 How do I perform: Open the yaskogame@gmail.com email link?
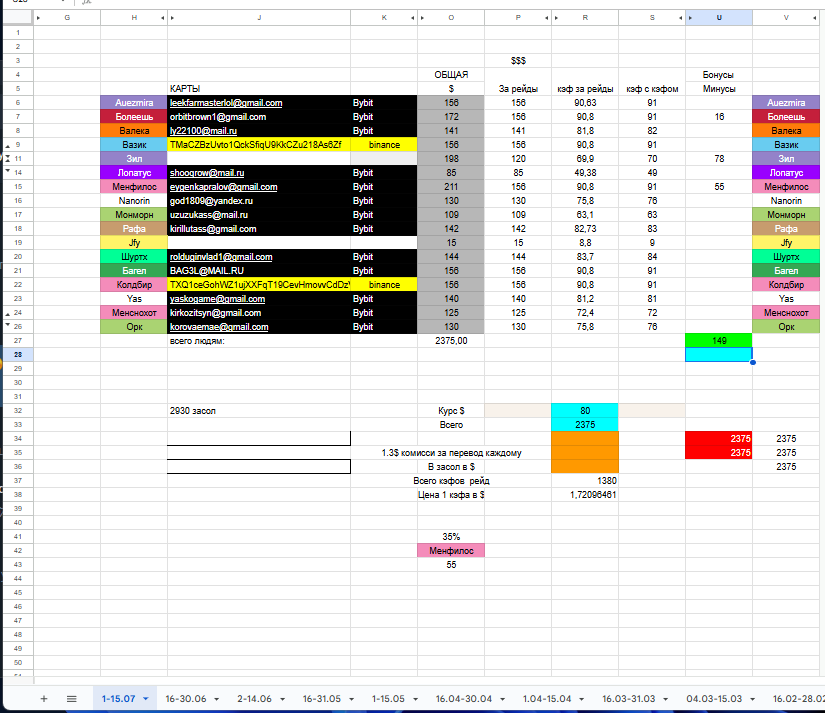pyautogui.click(x=217, y=299)
